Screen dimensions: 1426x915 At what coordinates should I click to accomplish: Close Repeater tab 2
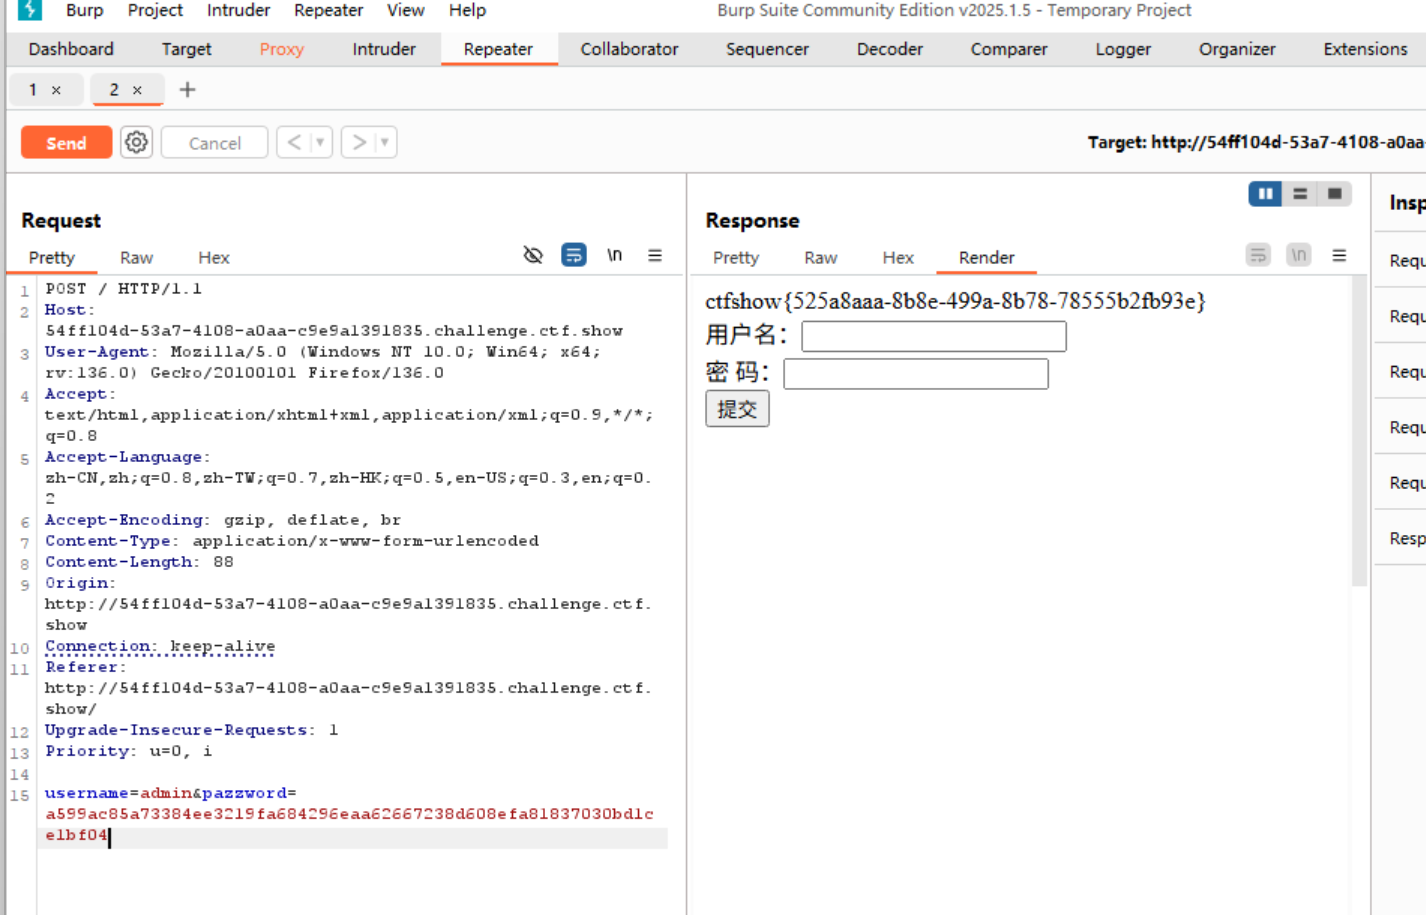pyautogui.click(x=137, y=90)
